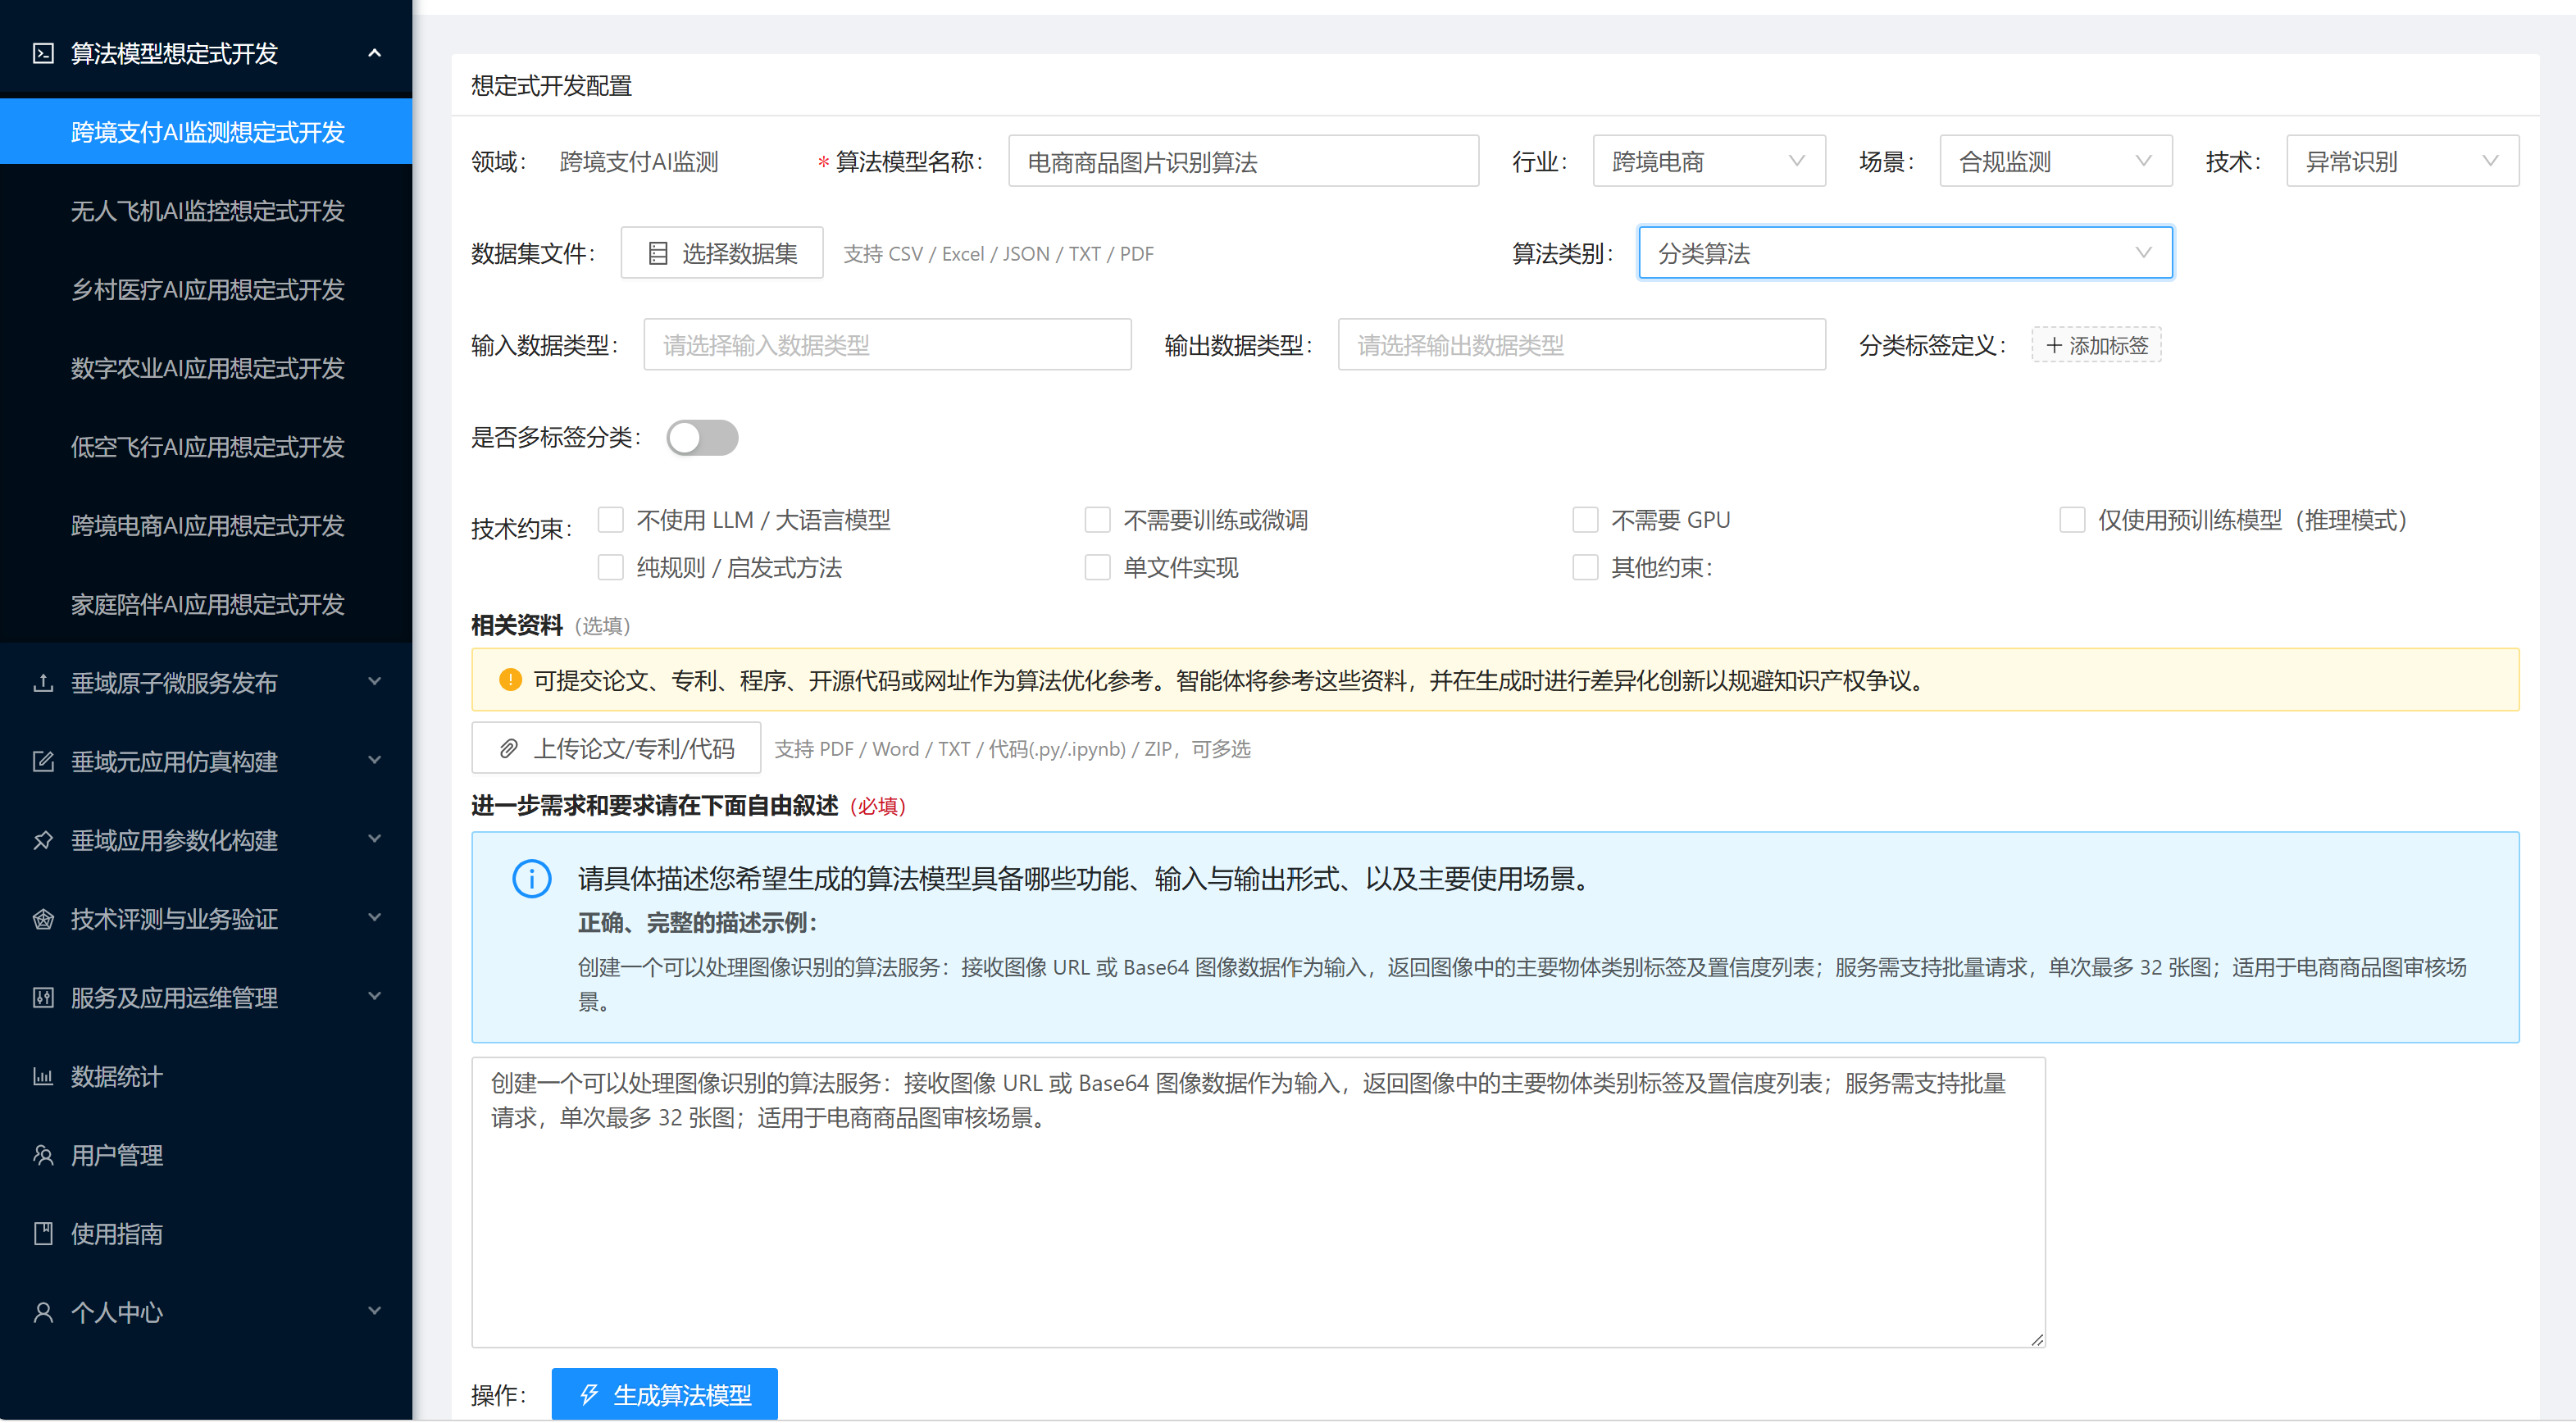Click the 生成算法模型 button

(665, 1394)
